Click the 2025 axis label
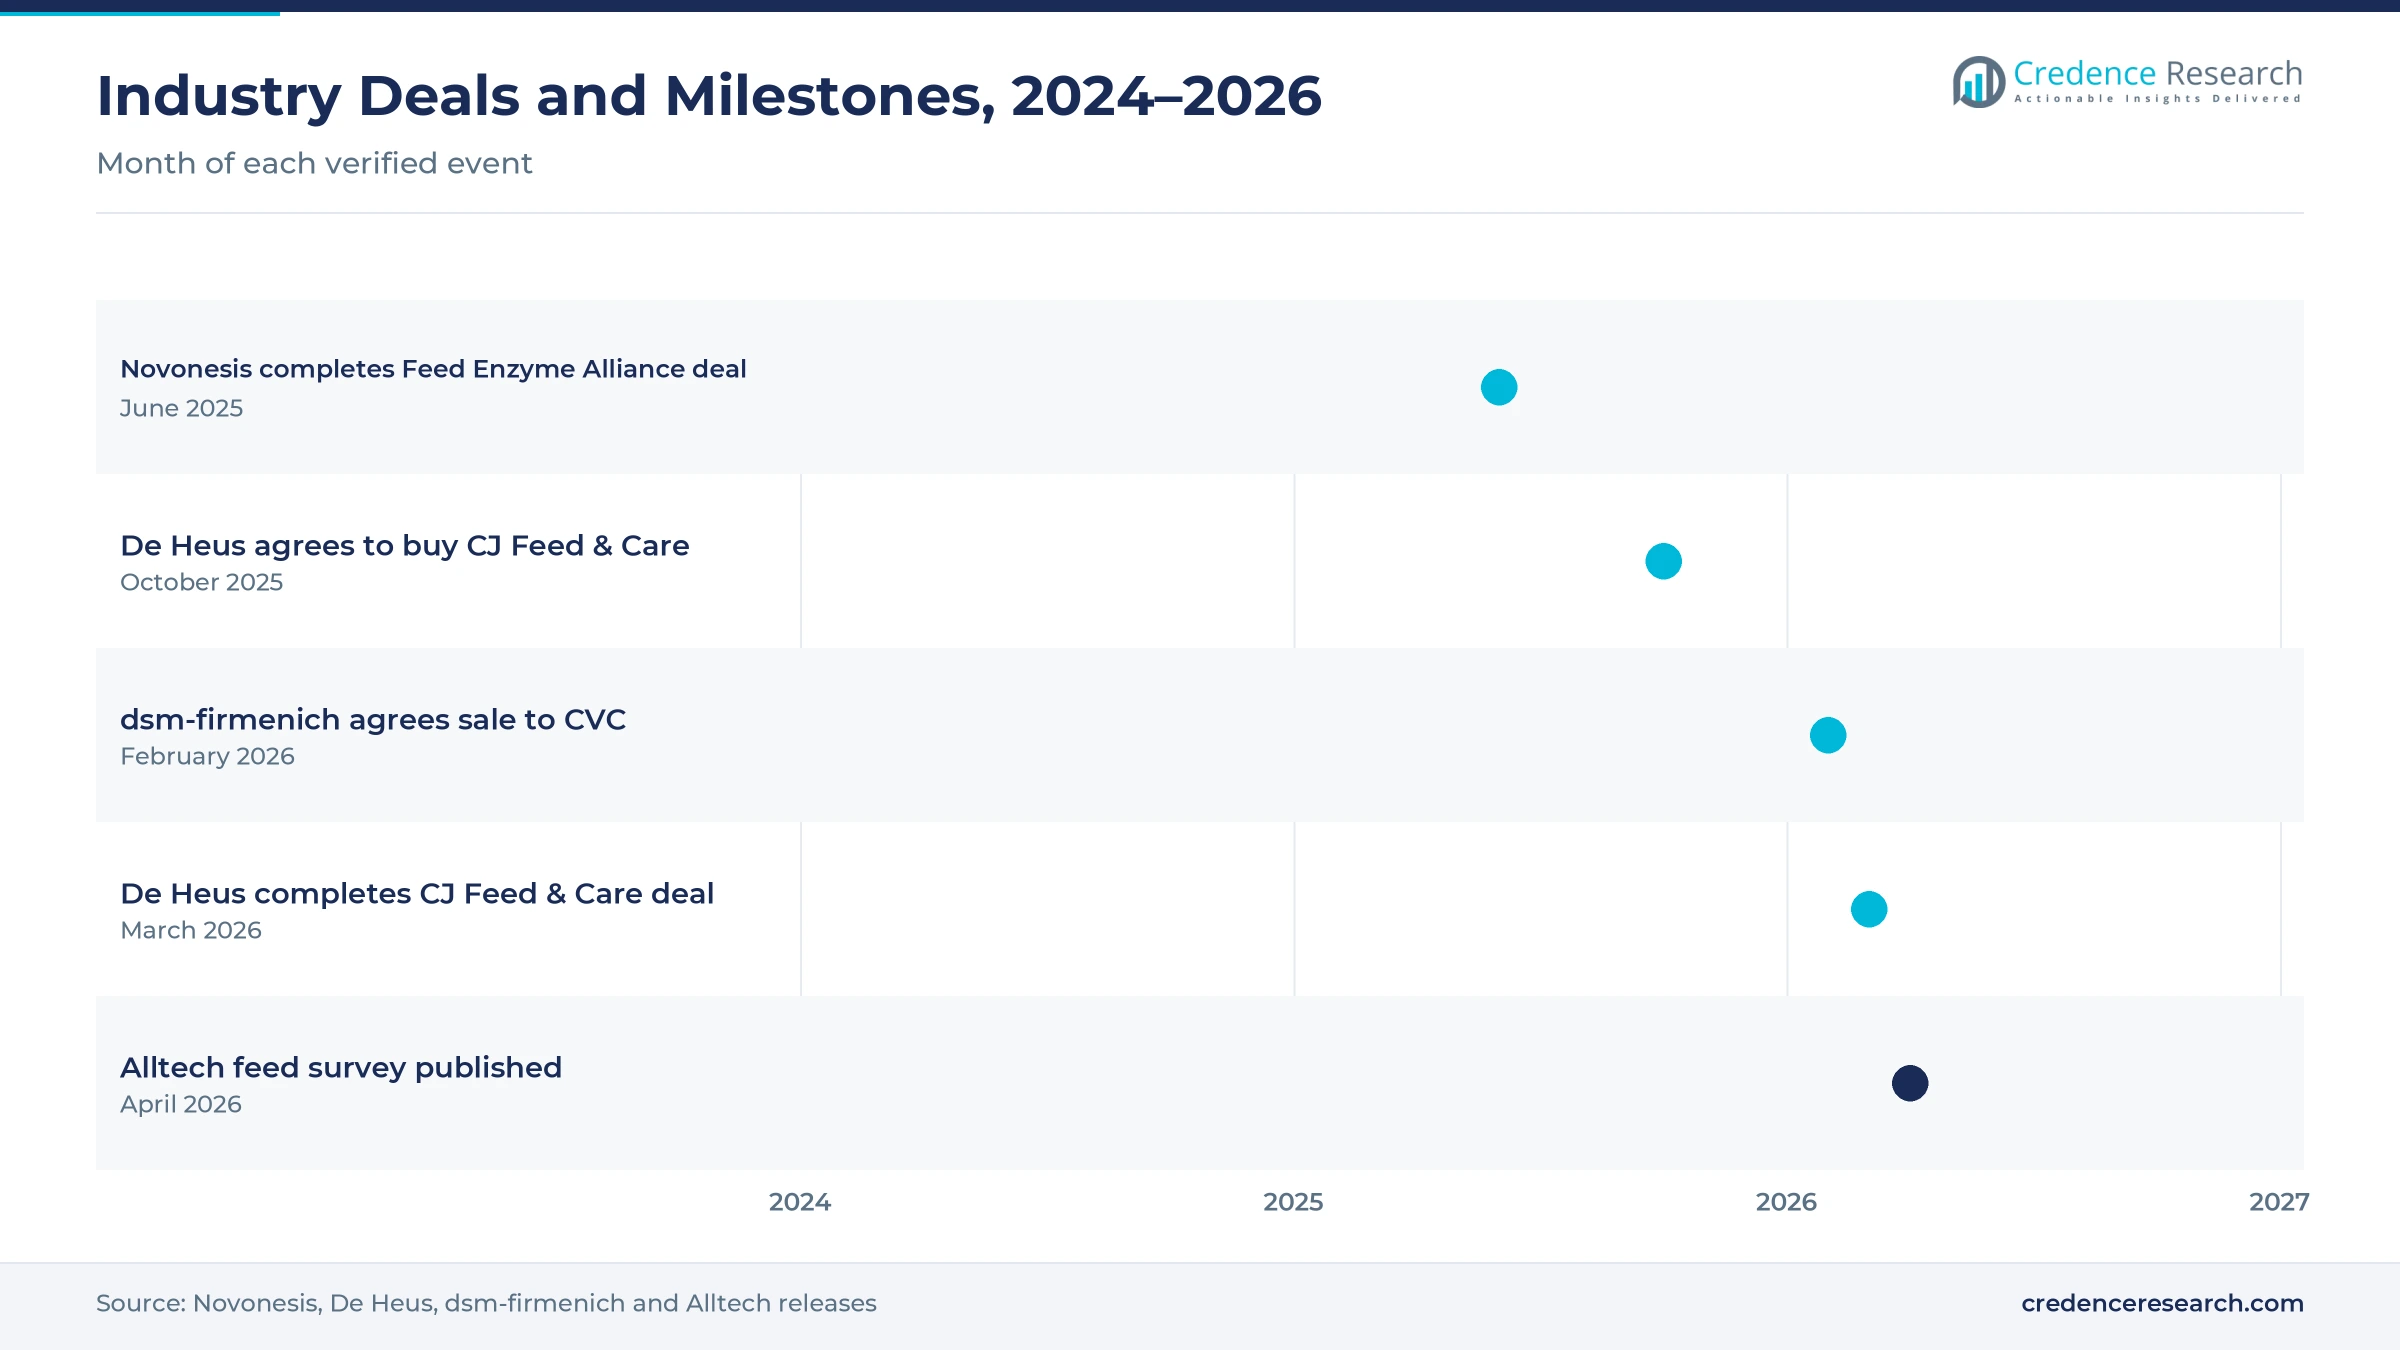Image resolution: width=2400 pixels, height=1350 pixels. 1293,1202
